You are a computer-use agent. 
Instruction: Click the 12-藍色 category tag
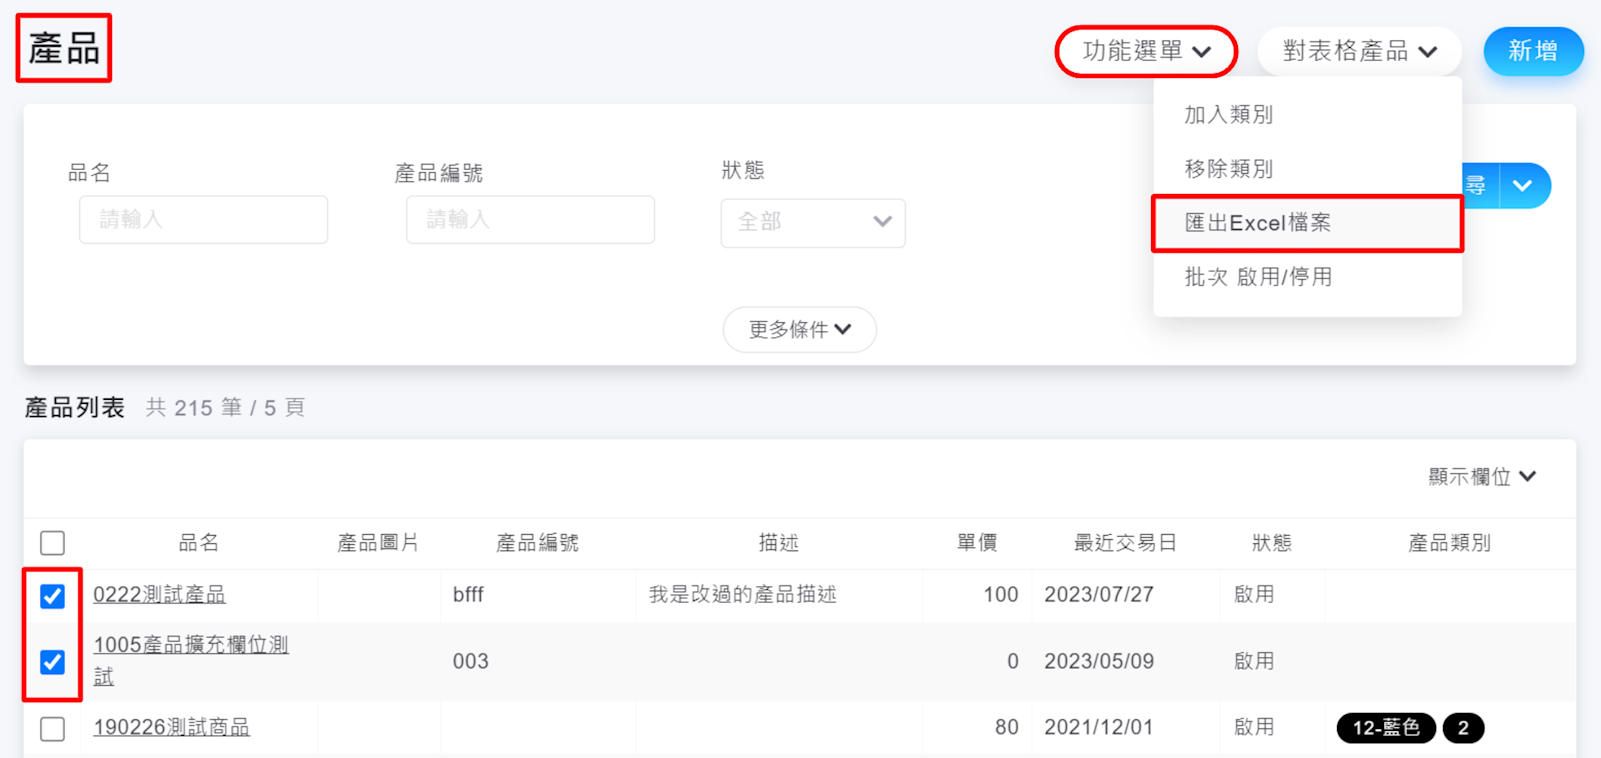[x=1385, y=728]
